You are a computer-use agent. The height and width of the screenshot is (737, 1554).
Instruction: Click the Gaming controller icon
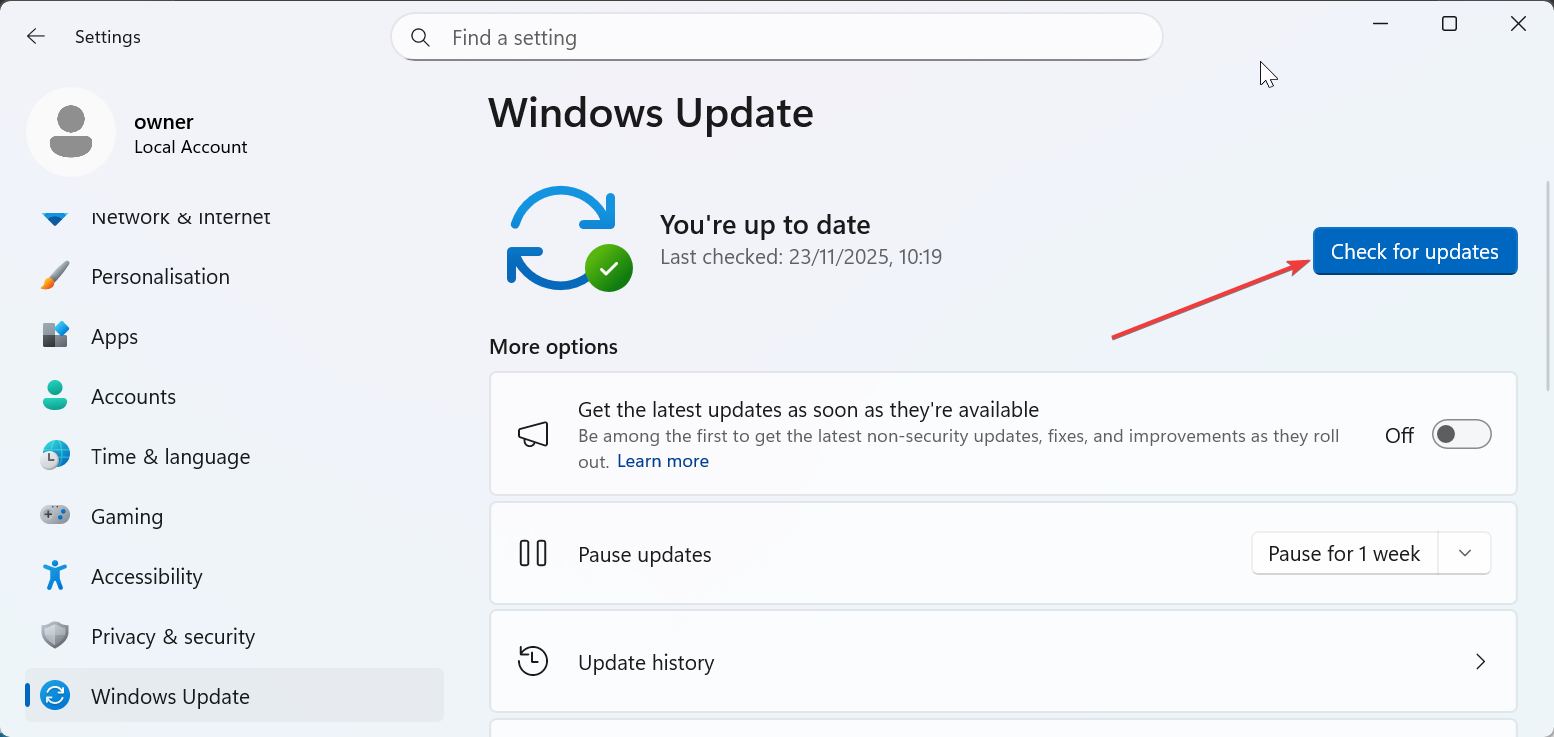point(55,516)
